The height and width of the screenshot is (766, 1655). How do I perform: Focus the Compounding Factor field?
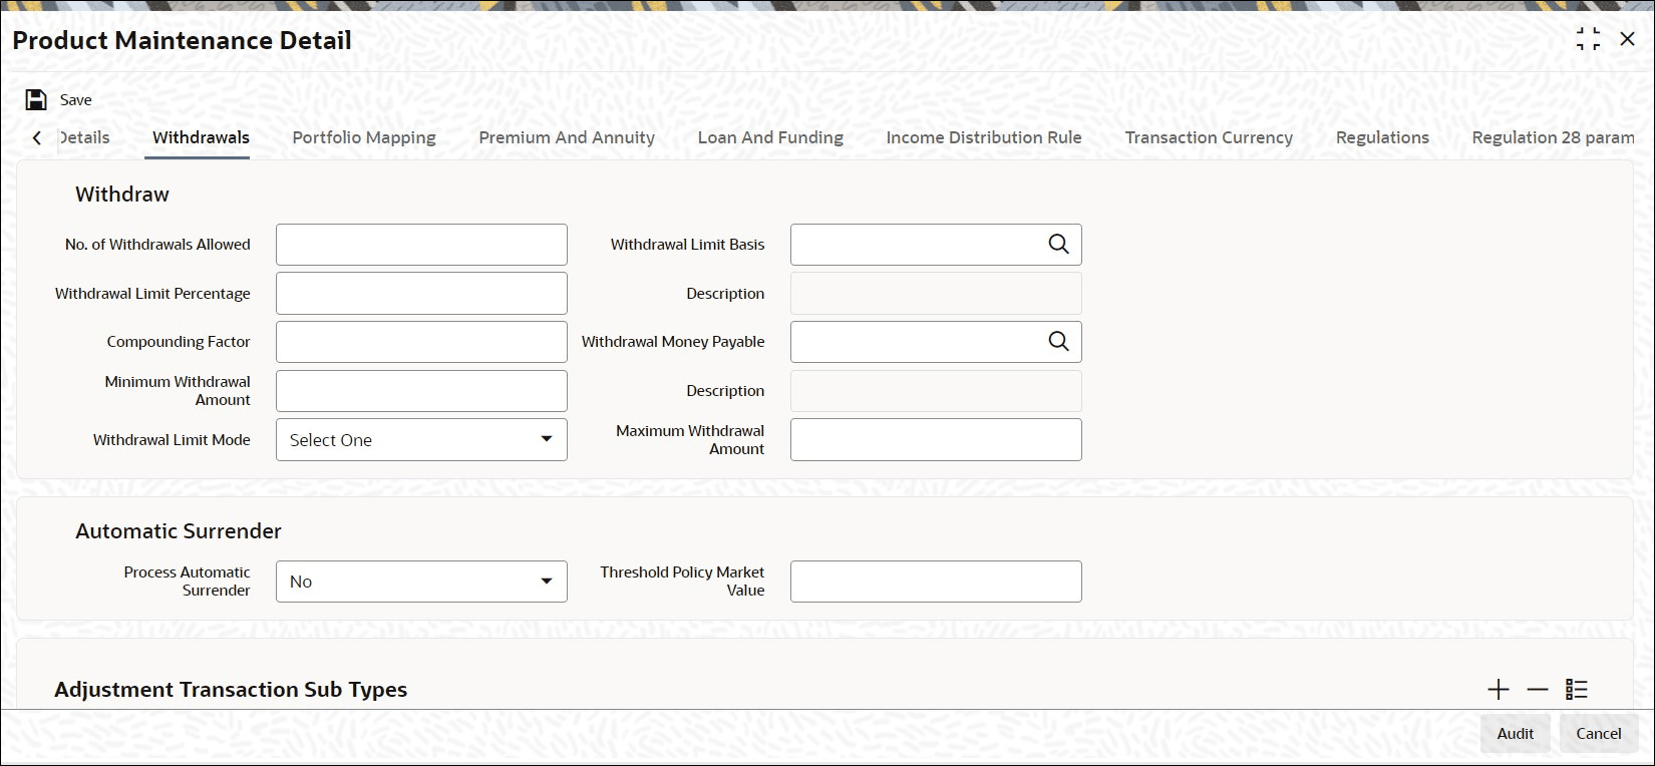pos(421,341)
